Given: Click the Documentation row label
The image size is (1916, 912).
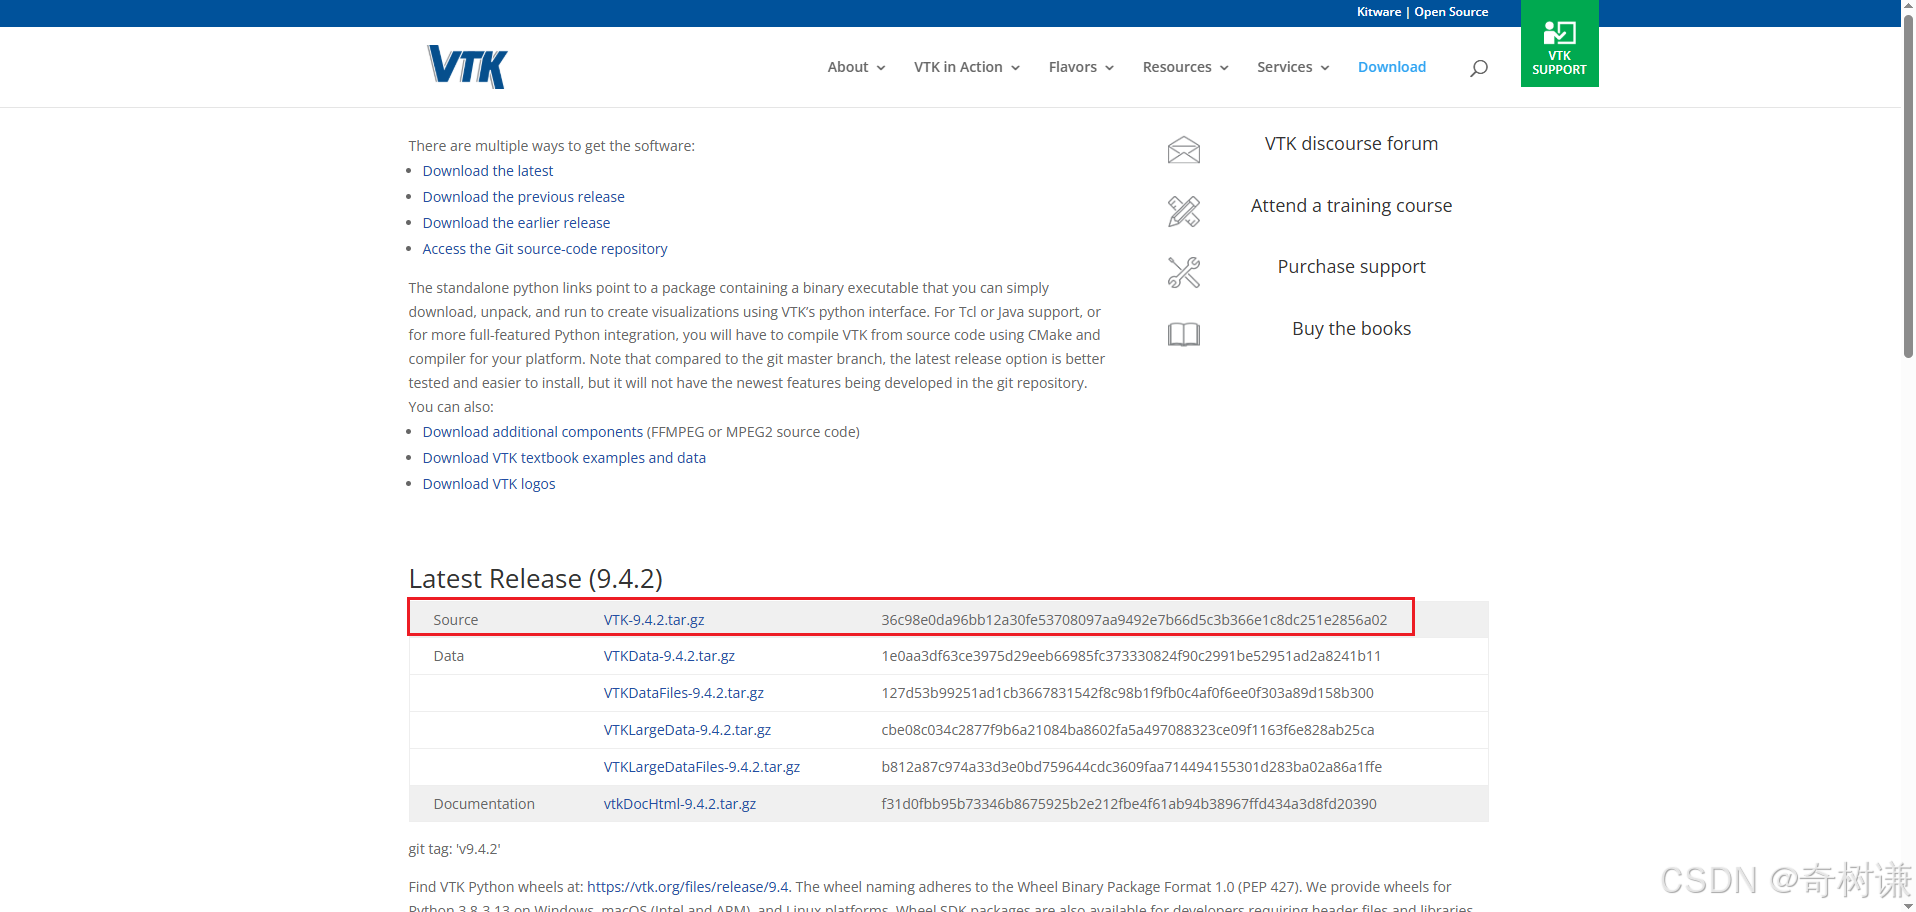Looking at the screenshot, I should [484, 804].
